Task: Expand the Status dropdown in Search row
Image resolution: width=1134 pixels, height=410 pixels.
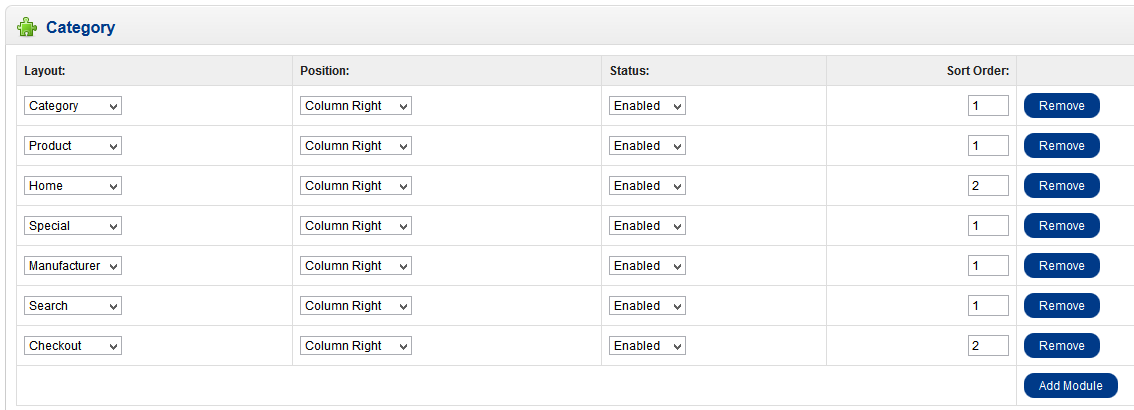Action: 647,306
